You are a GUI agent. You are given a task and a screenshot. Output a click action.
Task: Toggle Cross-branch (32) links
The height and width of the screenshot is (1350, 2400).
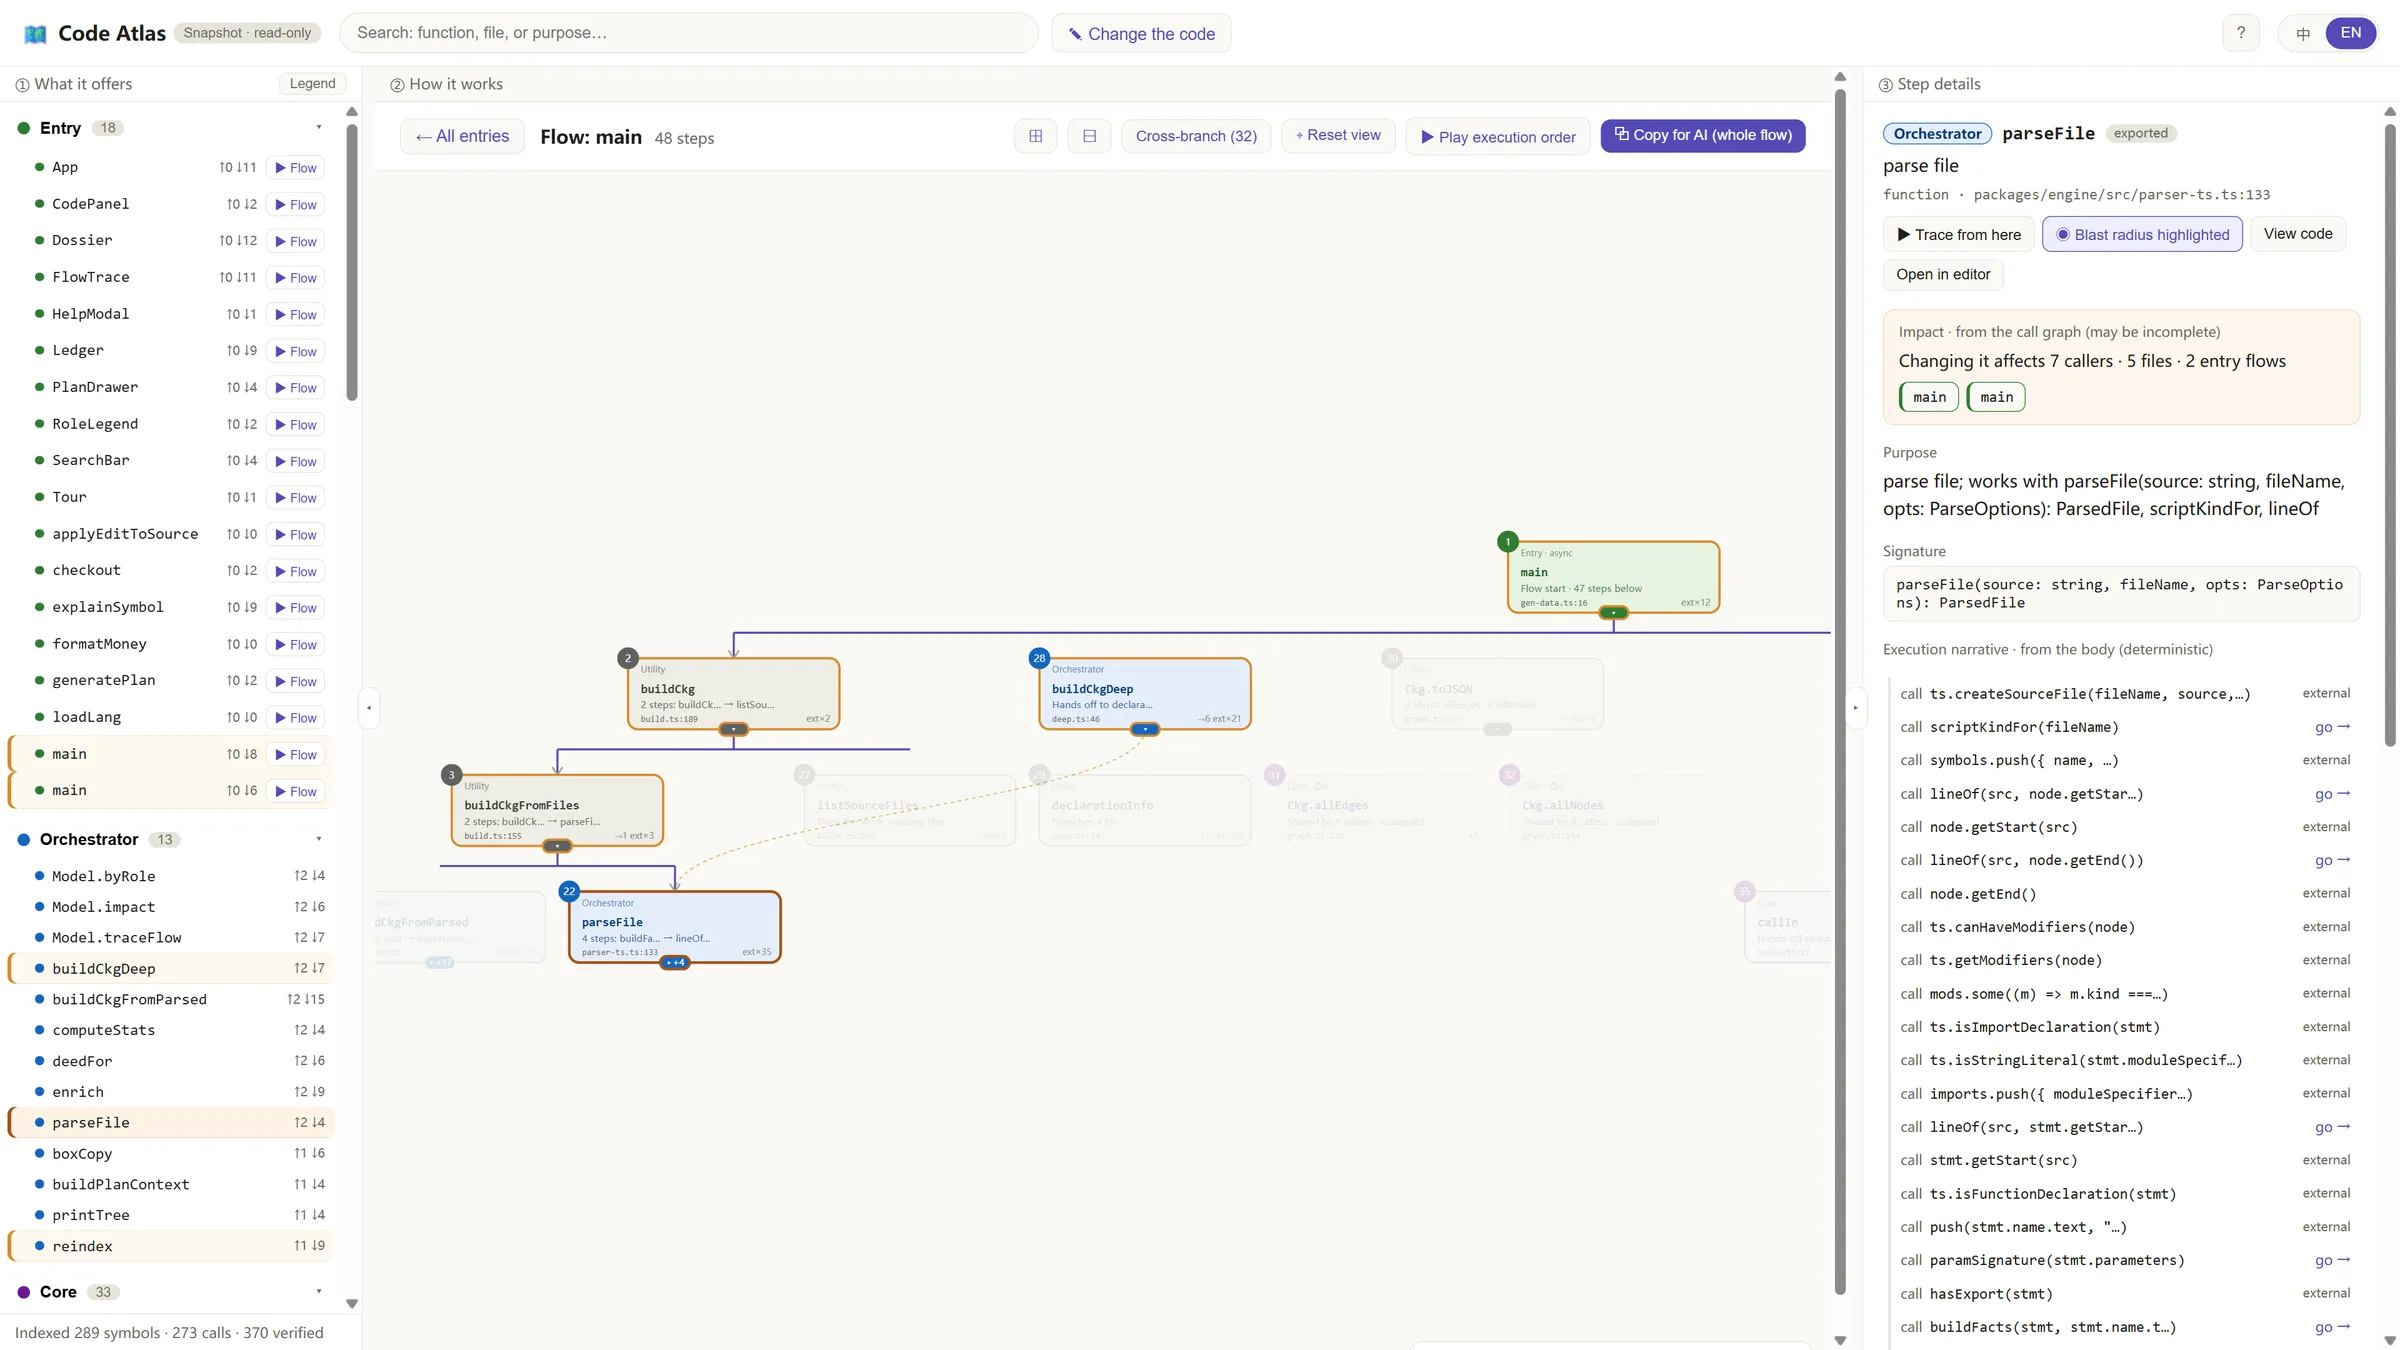click(1196, 136)
